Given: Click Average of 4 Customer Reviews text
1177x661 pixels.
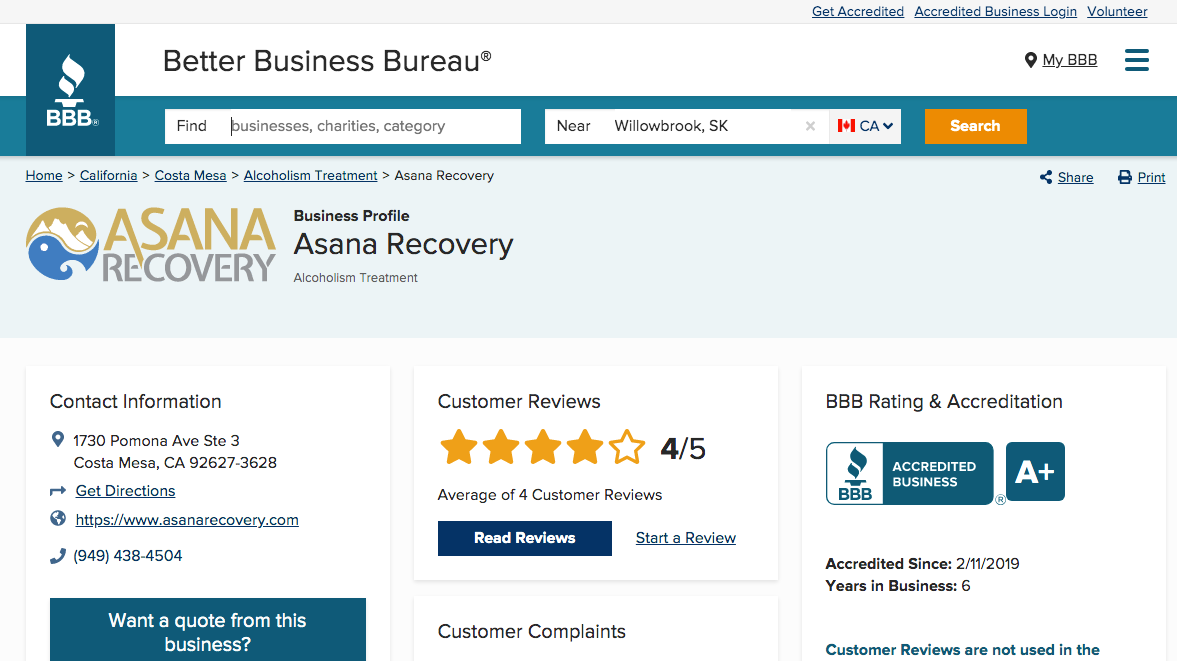Looking at the screenshot, I should [549, 495].
